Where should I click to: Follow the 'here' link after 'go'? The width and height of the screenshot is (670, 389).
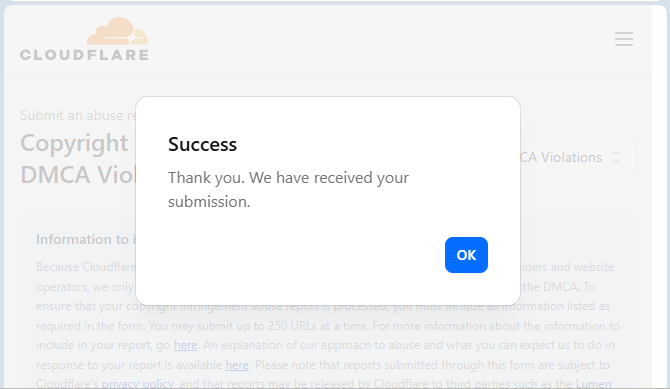(185, 345)
